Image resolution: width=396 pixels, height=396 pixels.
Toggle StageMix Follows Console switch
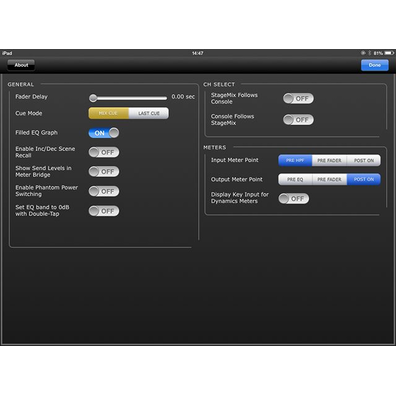pos(298,99)
